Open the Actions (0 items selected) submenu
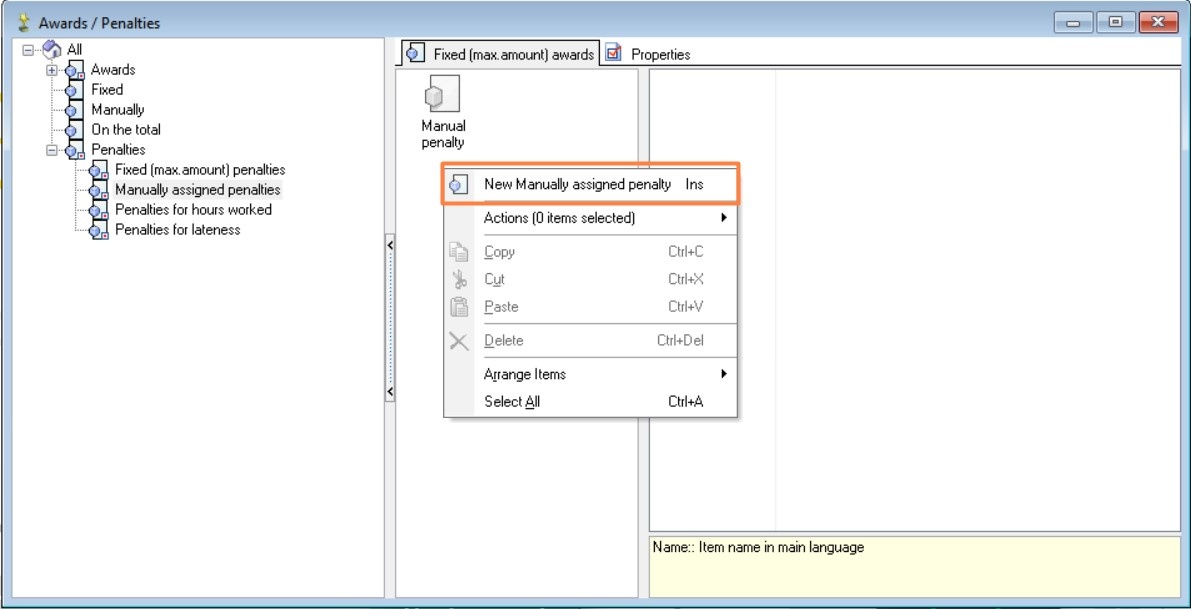 pos(590,218)
